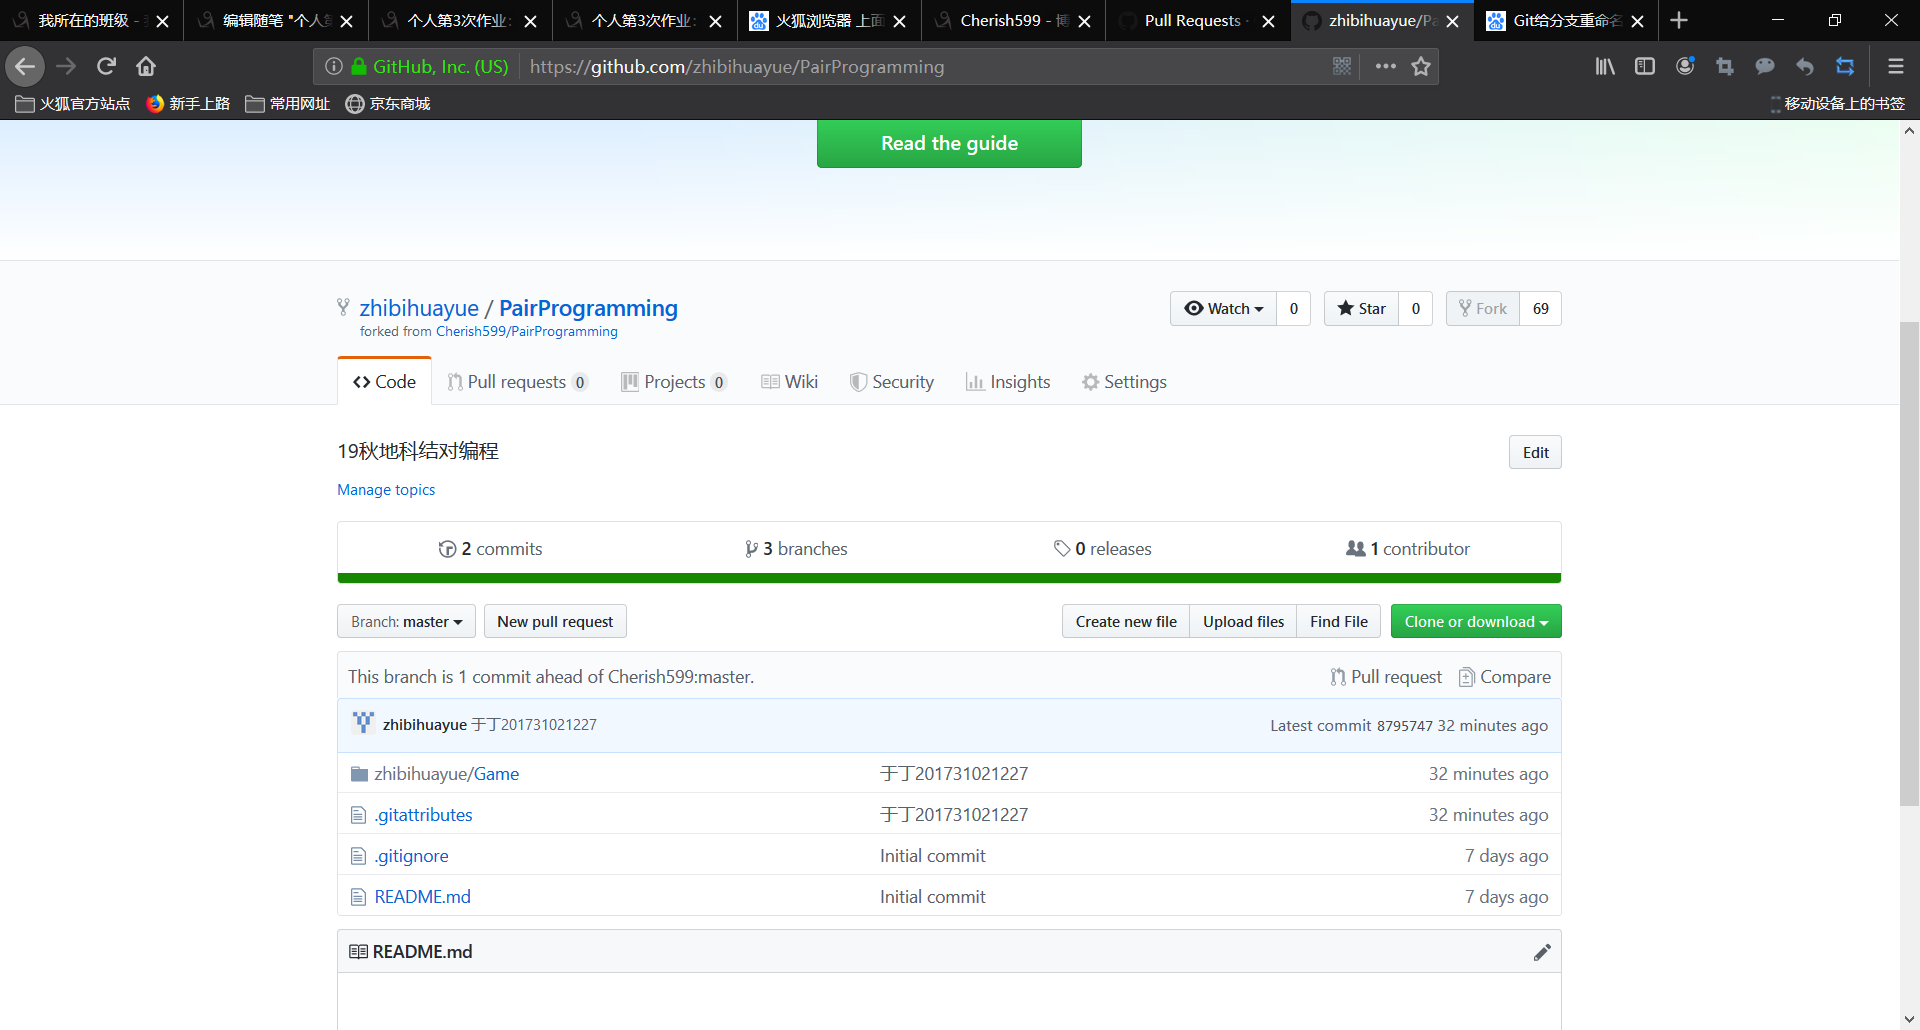The height and width of the screenshot is (1030, 1920).
Task: Open the 京东商城 bookmark
Action: 388,103
